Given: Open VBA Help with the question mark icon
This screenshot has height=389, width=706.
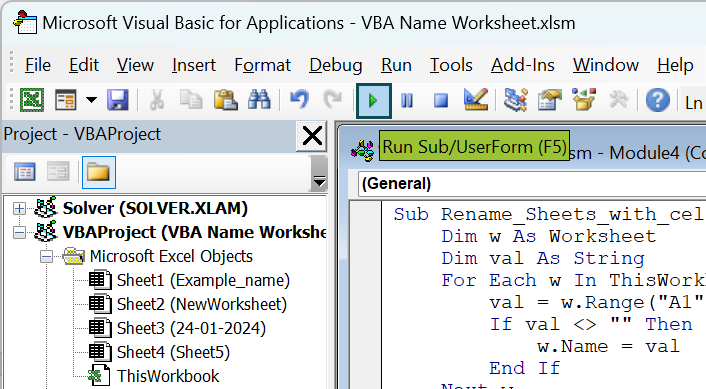Looking at the screenshot, I should click(x=657, y=100).
